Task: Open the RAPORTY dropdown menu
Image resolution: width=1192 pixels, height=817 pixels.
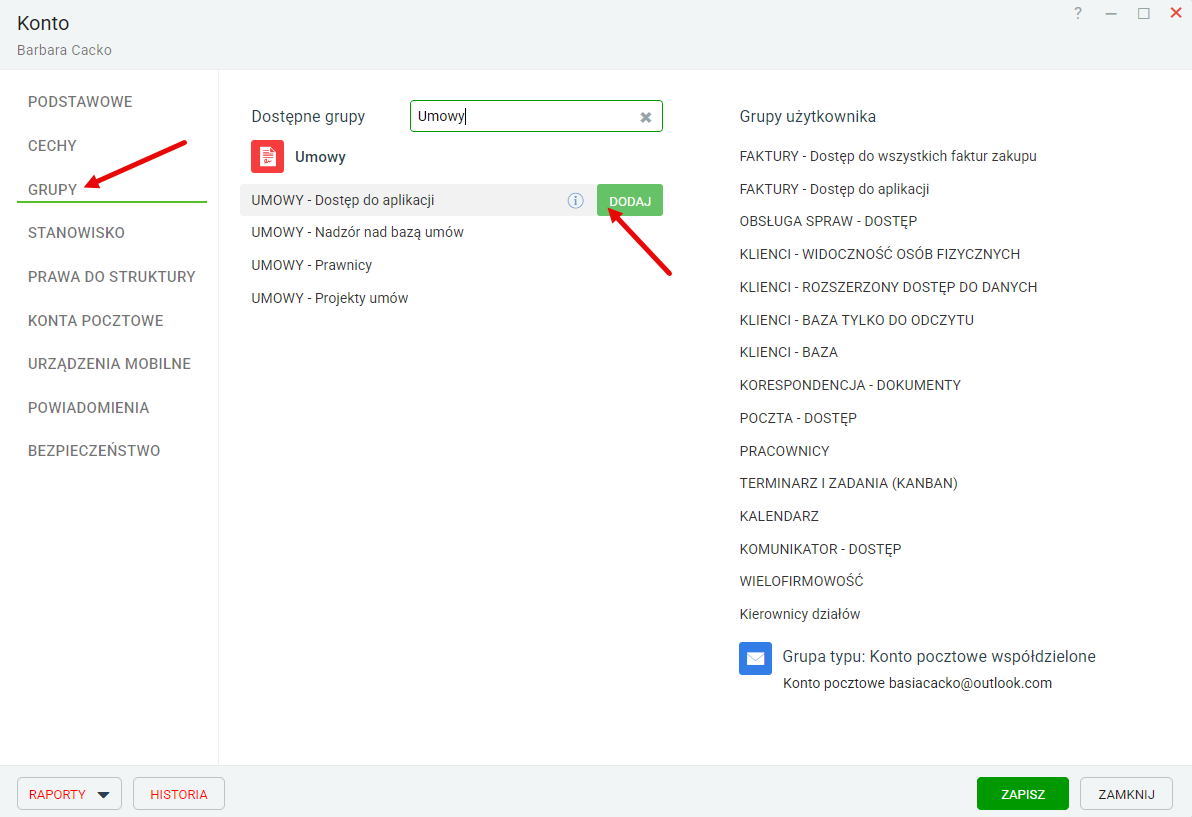Action: click(x=69, y=794)
